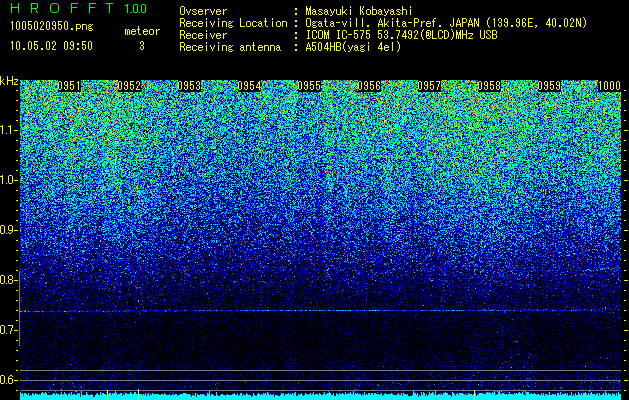
Task: Select the 0.9 frequency axis label
Action: (x=8, y=230)
